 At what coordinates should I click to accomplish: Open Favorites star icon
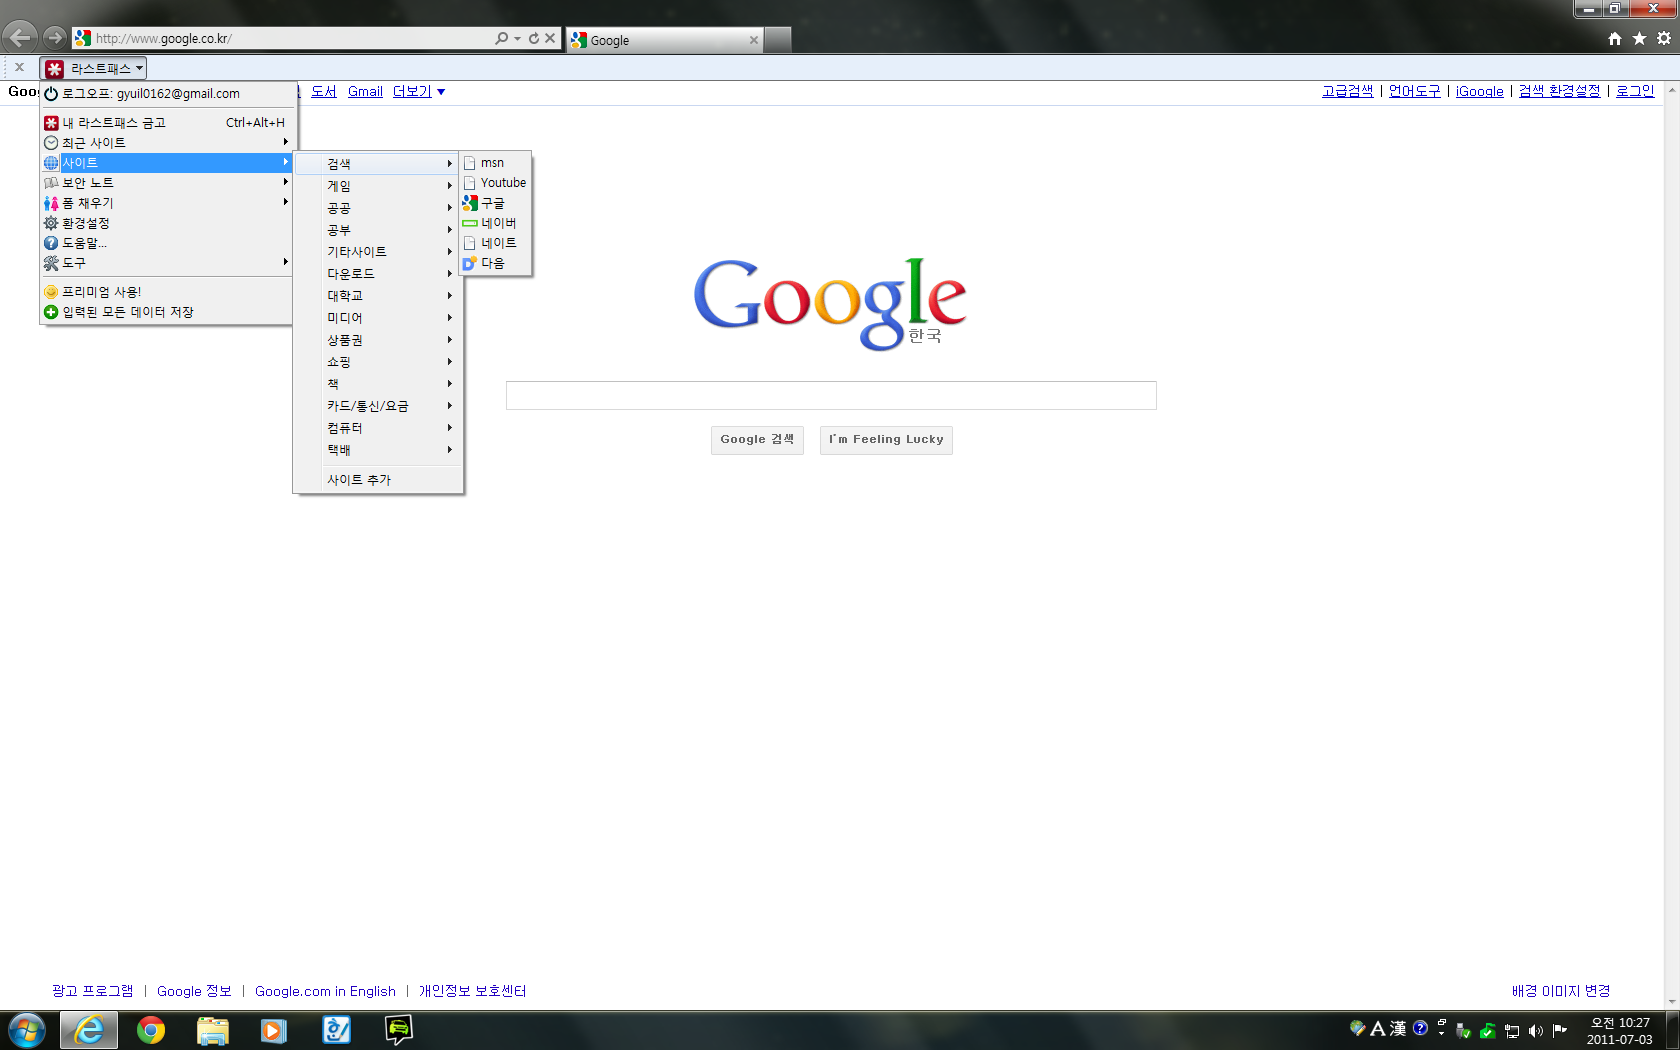tap(1639, 38)
